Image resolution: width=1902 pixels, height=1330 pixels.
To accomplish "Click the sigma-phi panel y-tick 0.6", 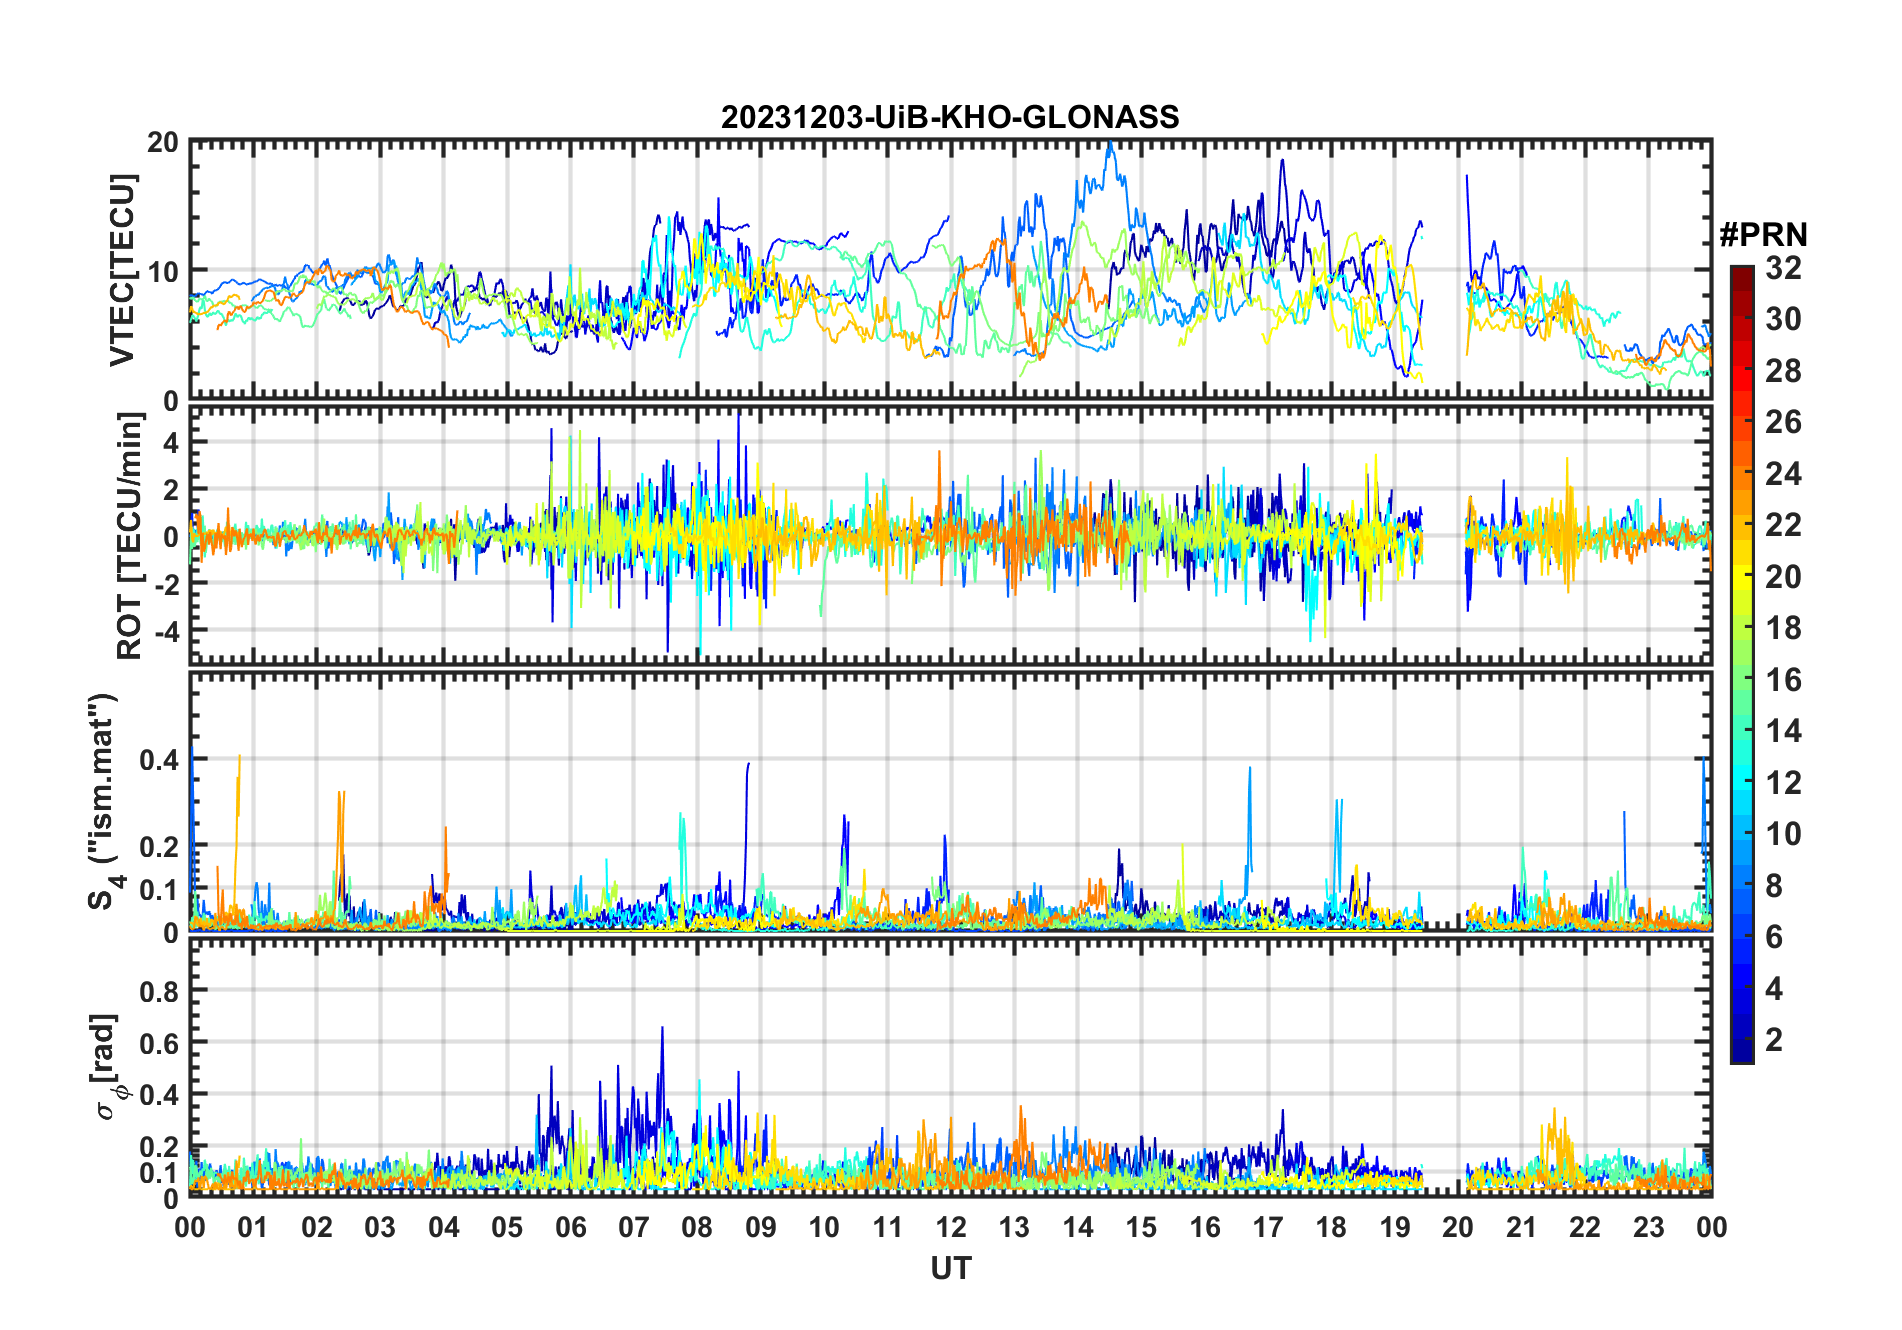I will pyautogui.click(x=158, y=1043).
